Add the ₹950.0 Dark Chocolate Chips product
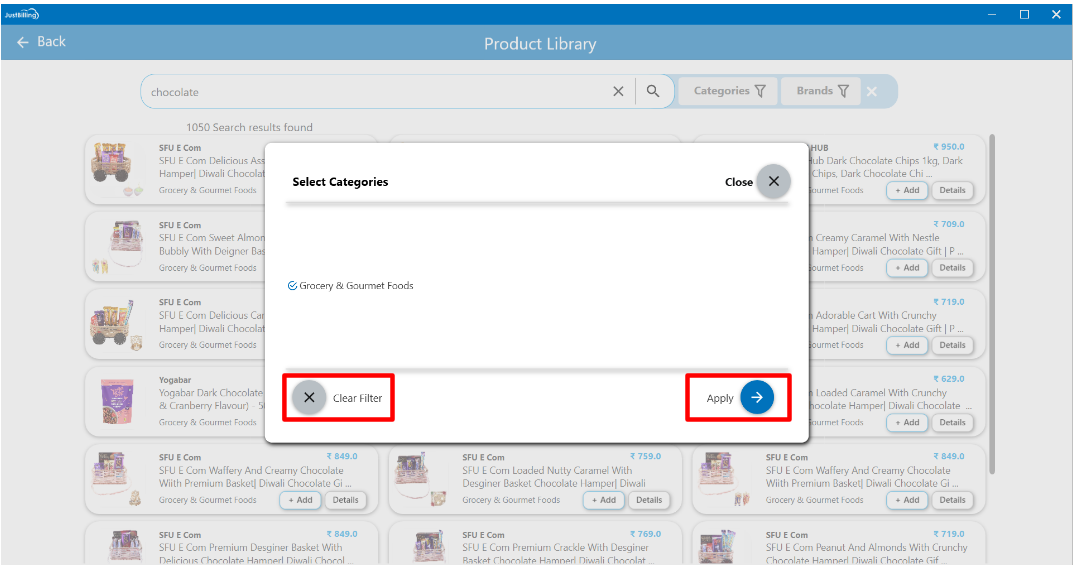This screenshot has width=1075, height=565. [x=908, y=190]
